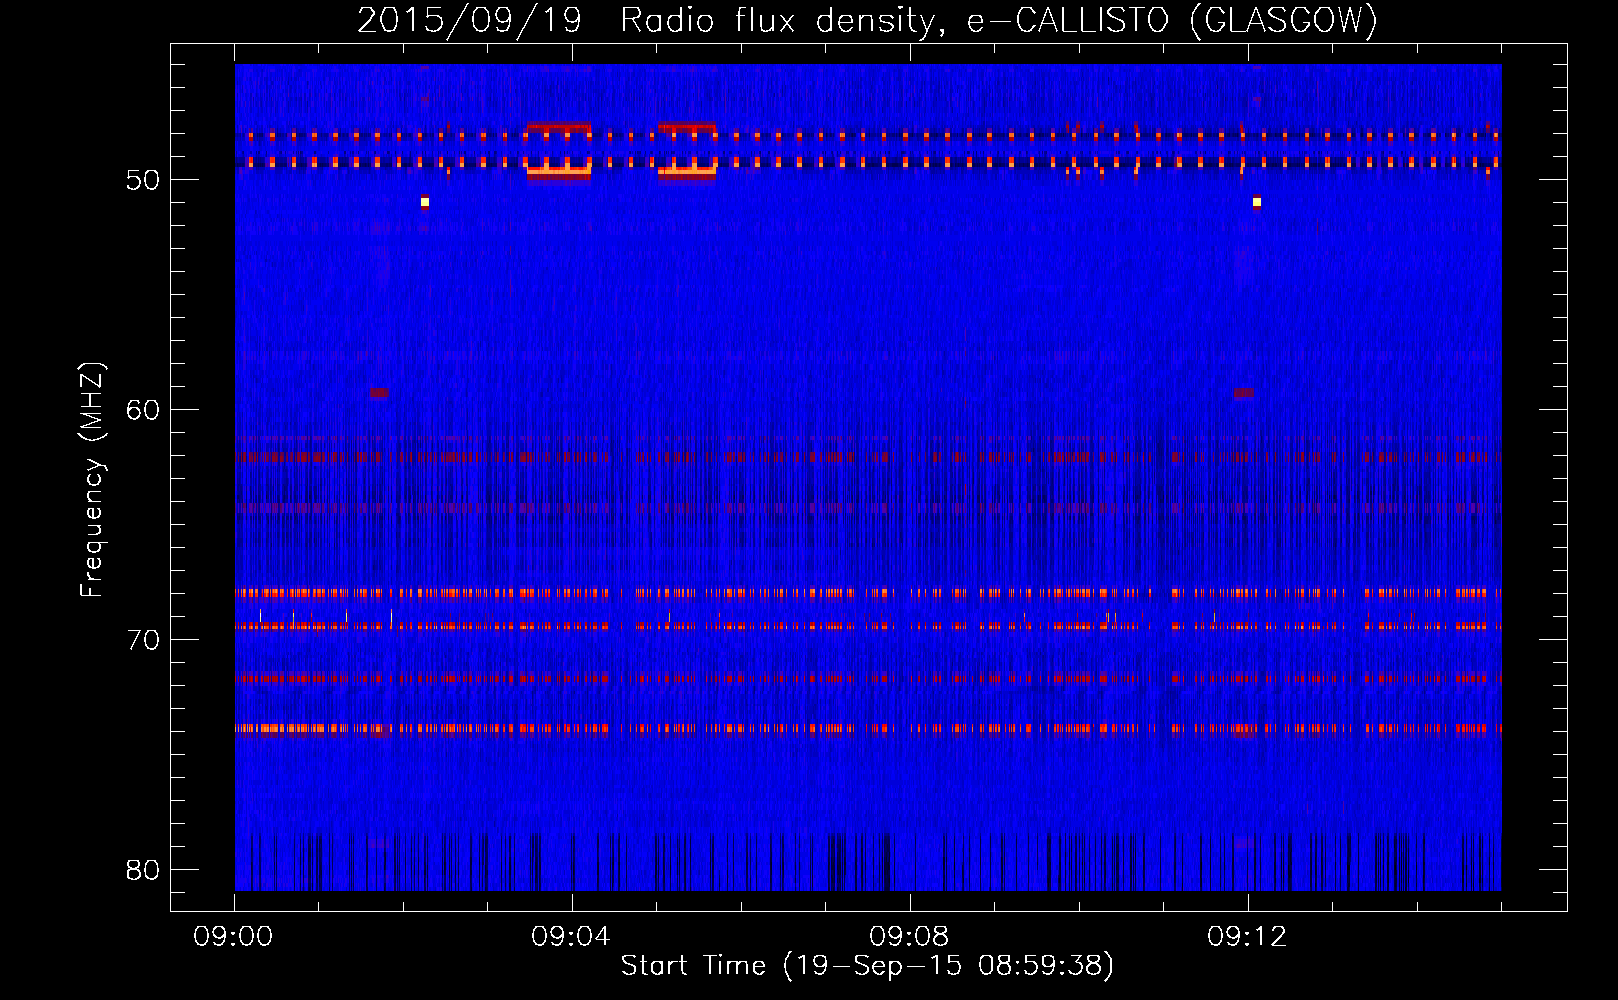Click the dark red blob near 59 MHz before 09:02
Image resolution: width=1618 pixels, height=1000 pixels.
[x=379, y=393]
